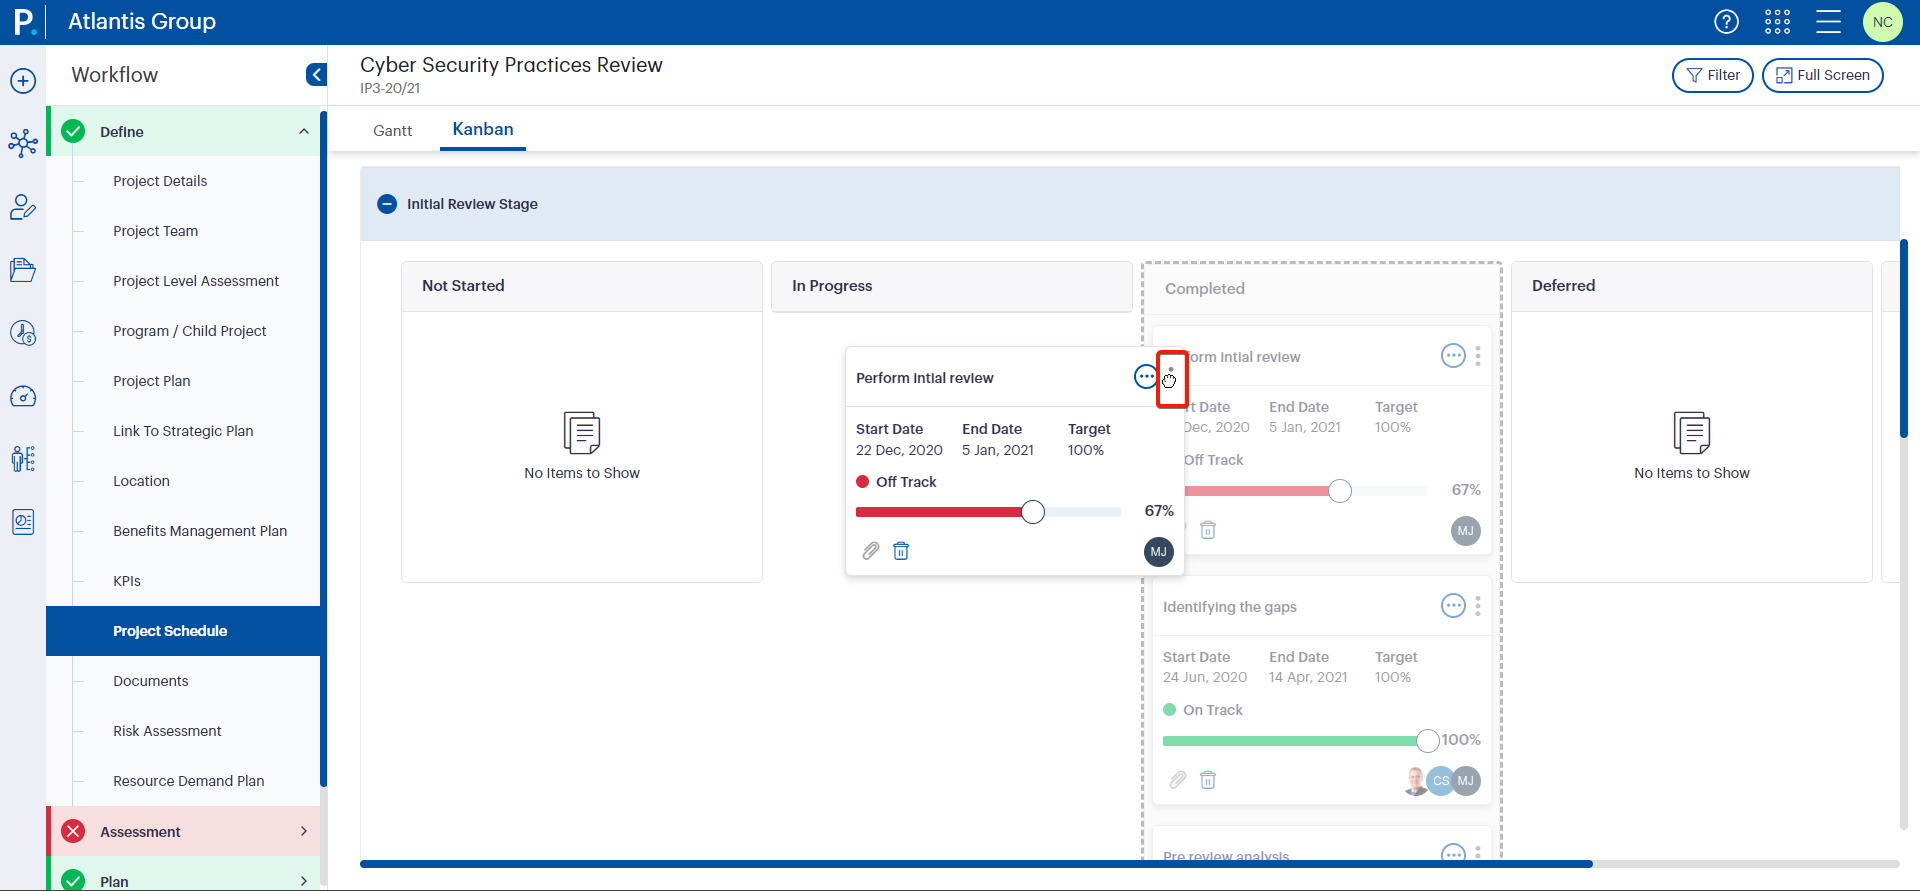Open the NC user avatar
This screenshot has width=1920, height=891.
[1883, 22]
